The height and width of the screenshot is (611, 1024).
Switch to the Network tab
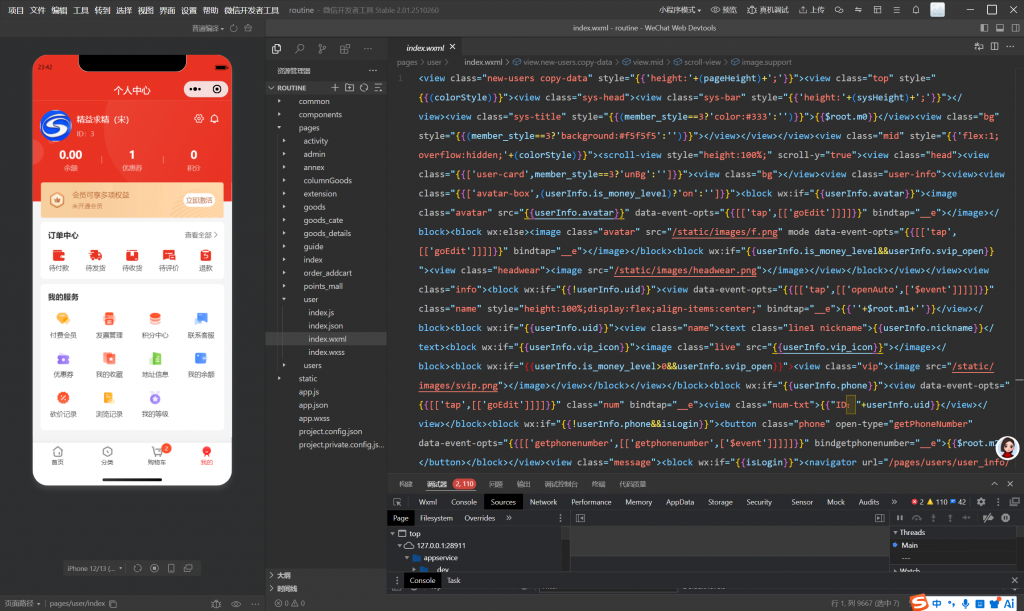click(543, 502)
